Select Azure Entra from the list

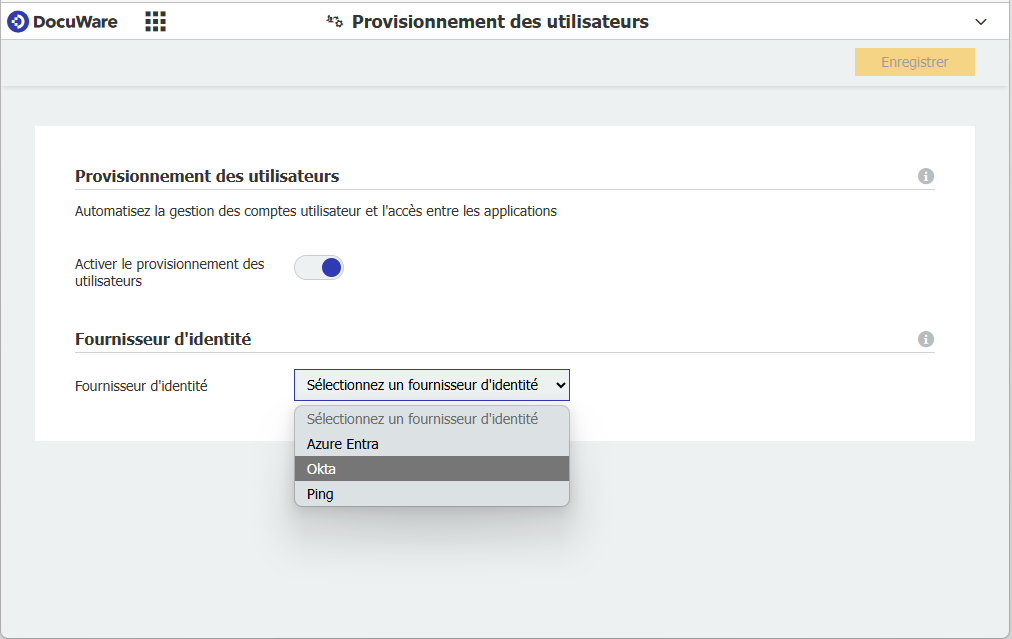point(432,444)
